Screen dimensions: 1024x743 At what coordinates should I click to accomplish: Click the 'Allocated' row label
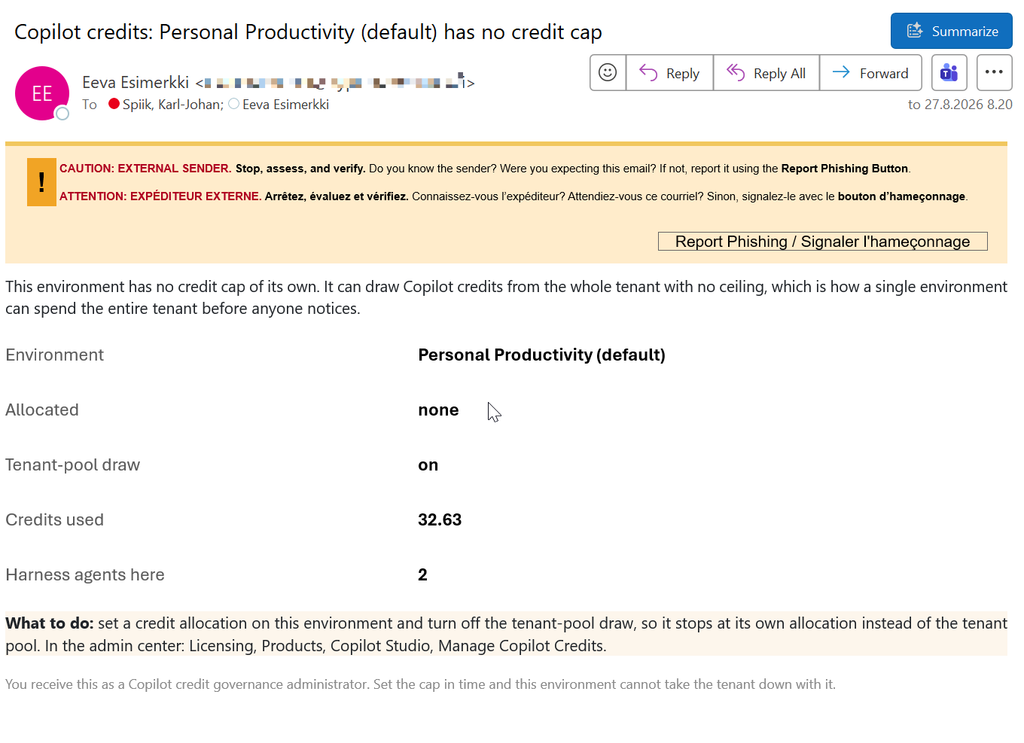pyautogui.click(x=42, y=410)
